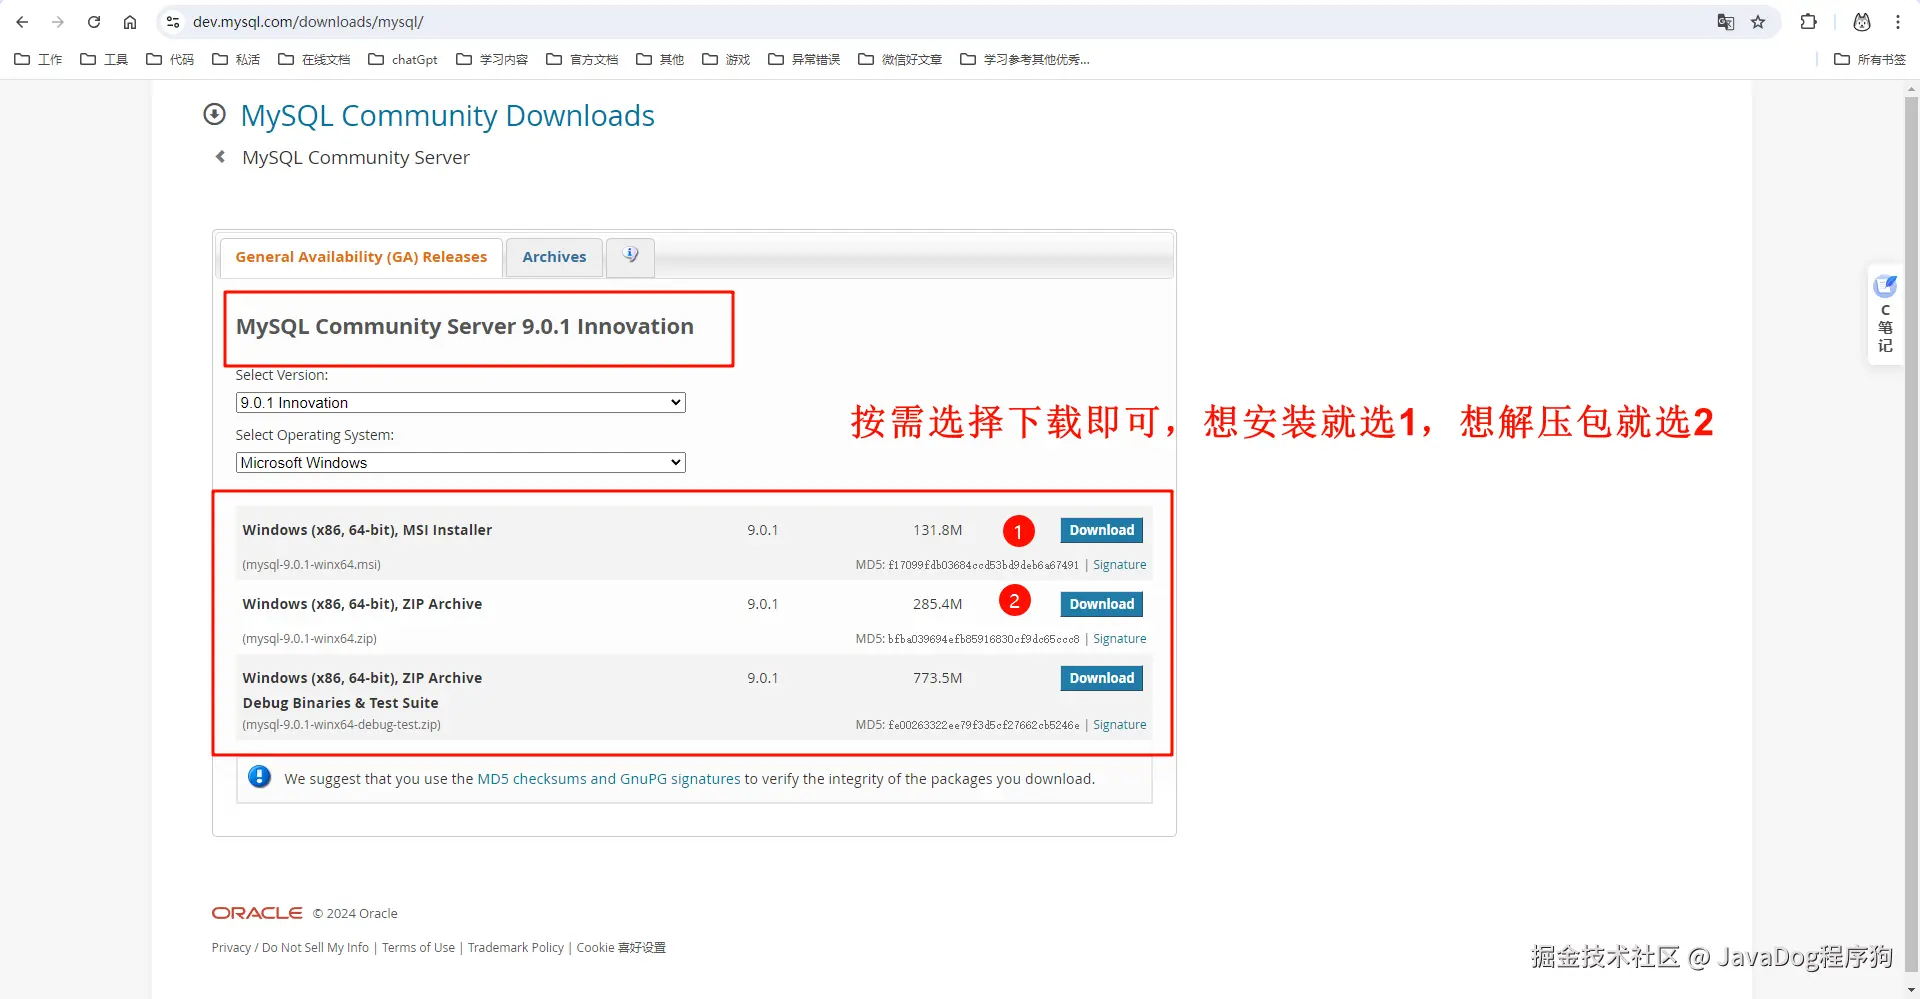Viewport: 1920px width, 999px height.
Task: Click the MySQL Community Downloads heading link
Action: point(447,116)
